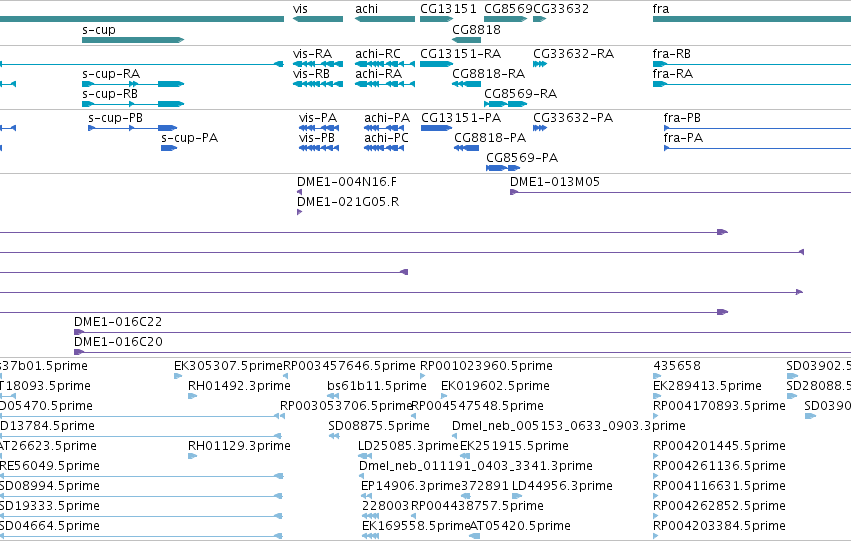
Task: Select the LD25085.3prime EST
Action: click(365, 456)
